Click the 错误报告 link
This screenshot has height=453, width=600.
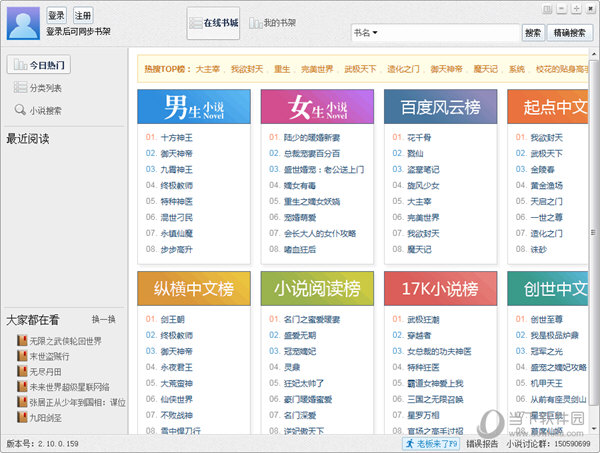point(482,444)
